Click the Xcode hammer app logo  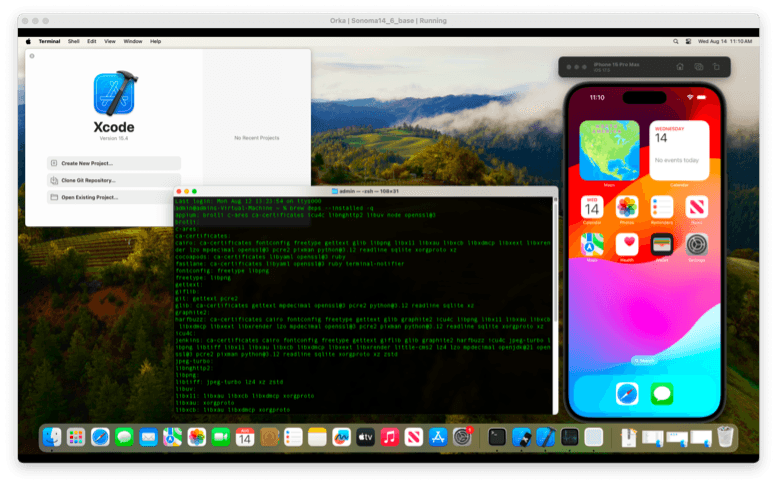[x=115, y=93]
